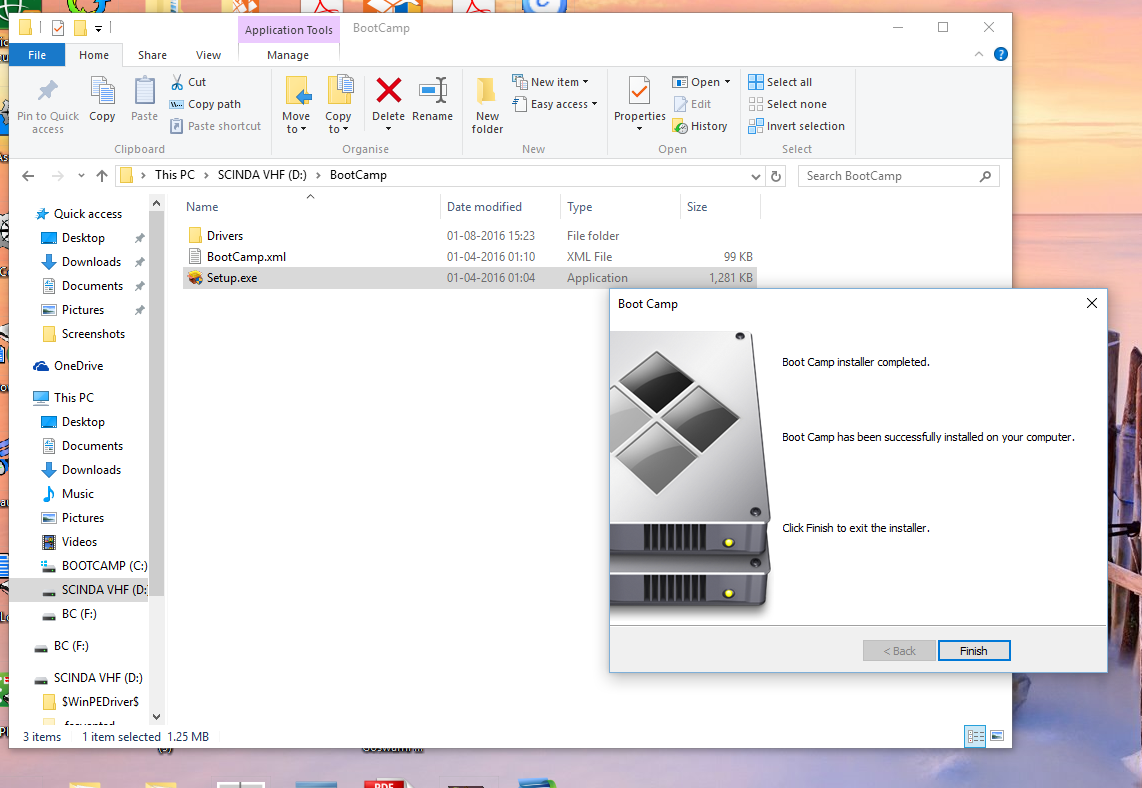Open Music under This PC

click(77, 494)
